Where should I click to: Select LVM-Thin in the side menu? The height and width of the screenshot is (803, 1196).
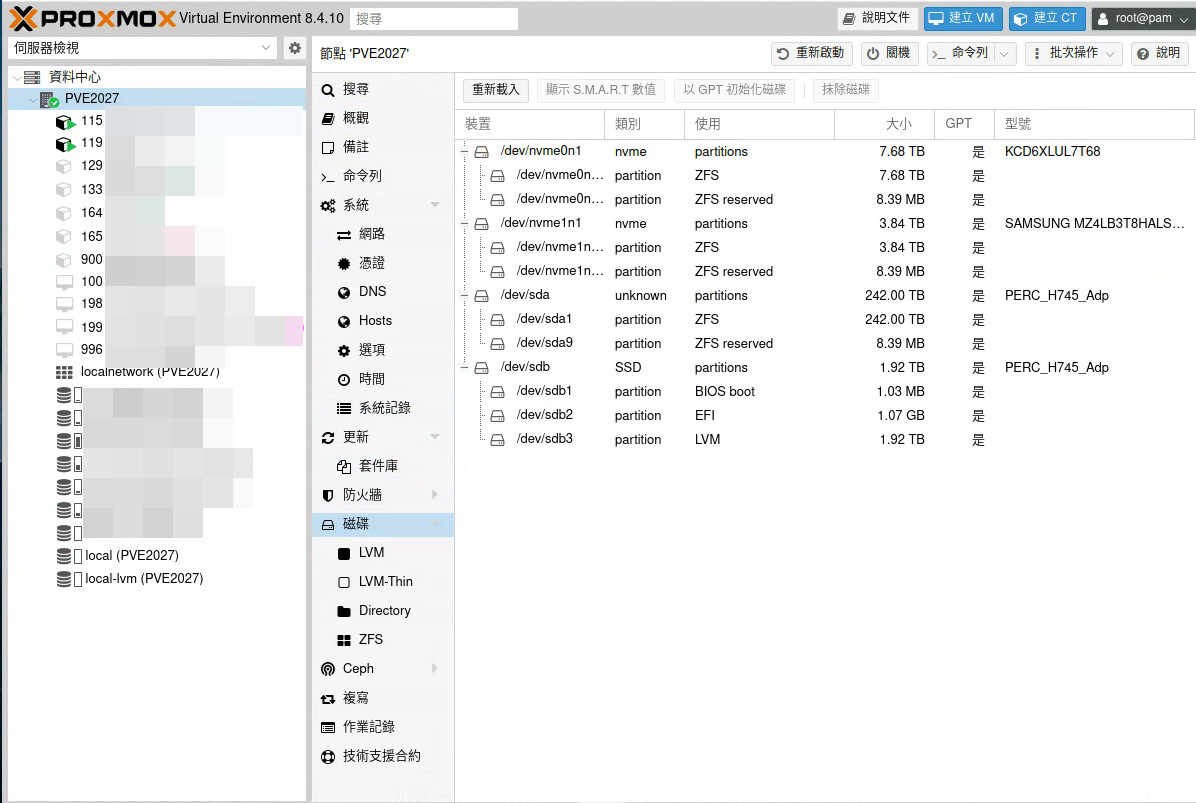pos(385,582)
